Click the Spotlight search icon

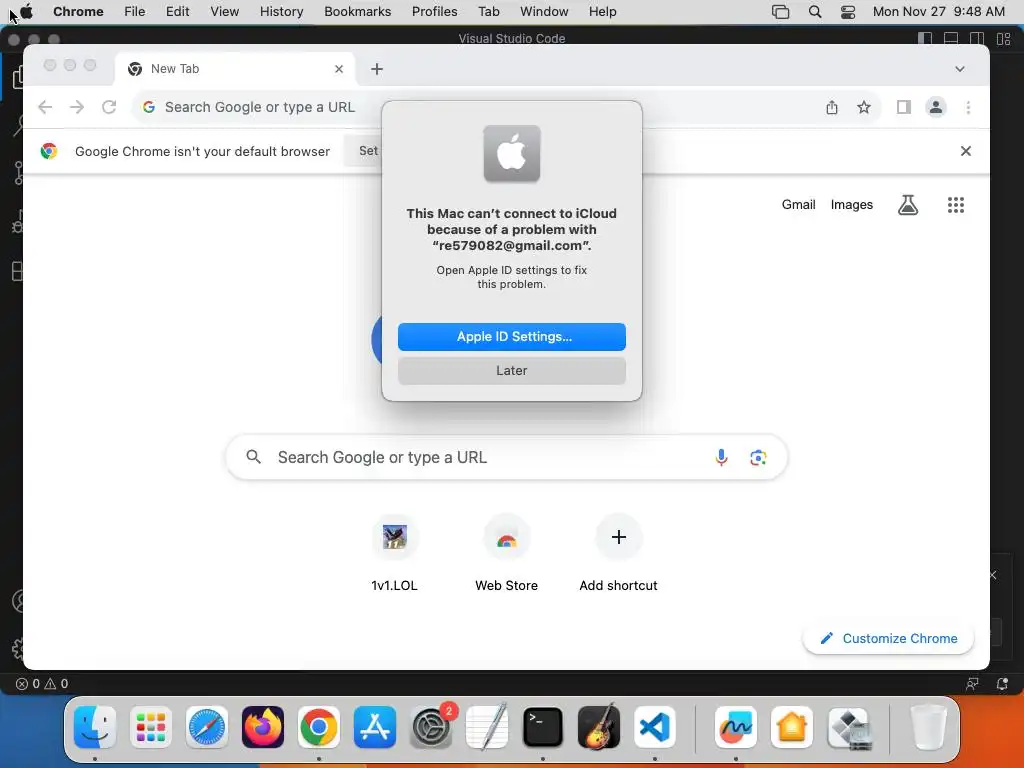pos(814,12)
